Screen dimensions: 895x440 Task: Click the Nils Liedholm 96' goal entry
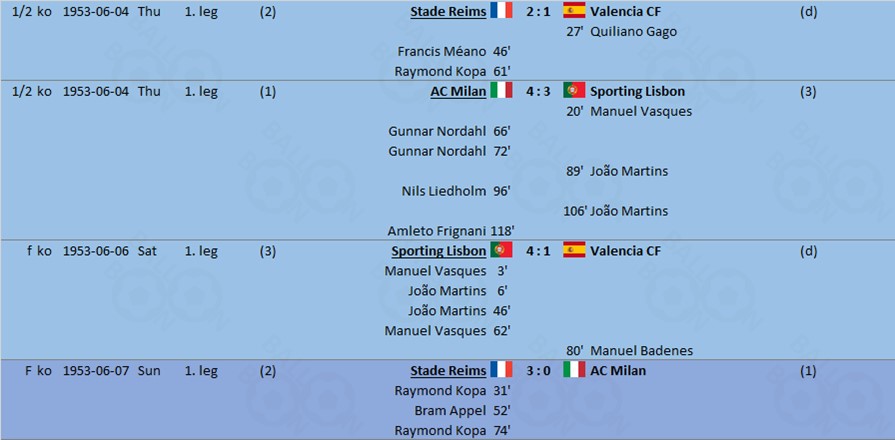tap(455, 191)
